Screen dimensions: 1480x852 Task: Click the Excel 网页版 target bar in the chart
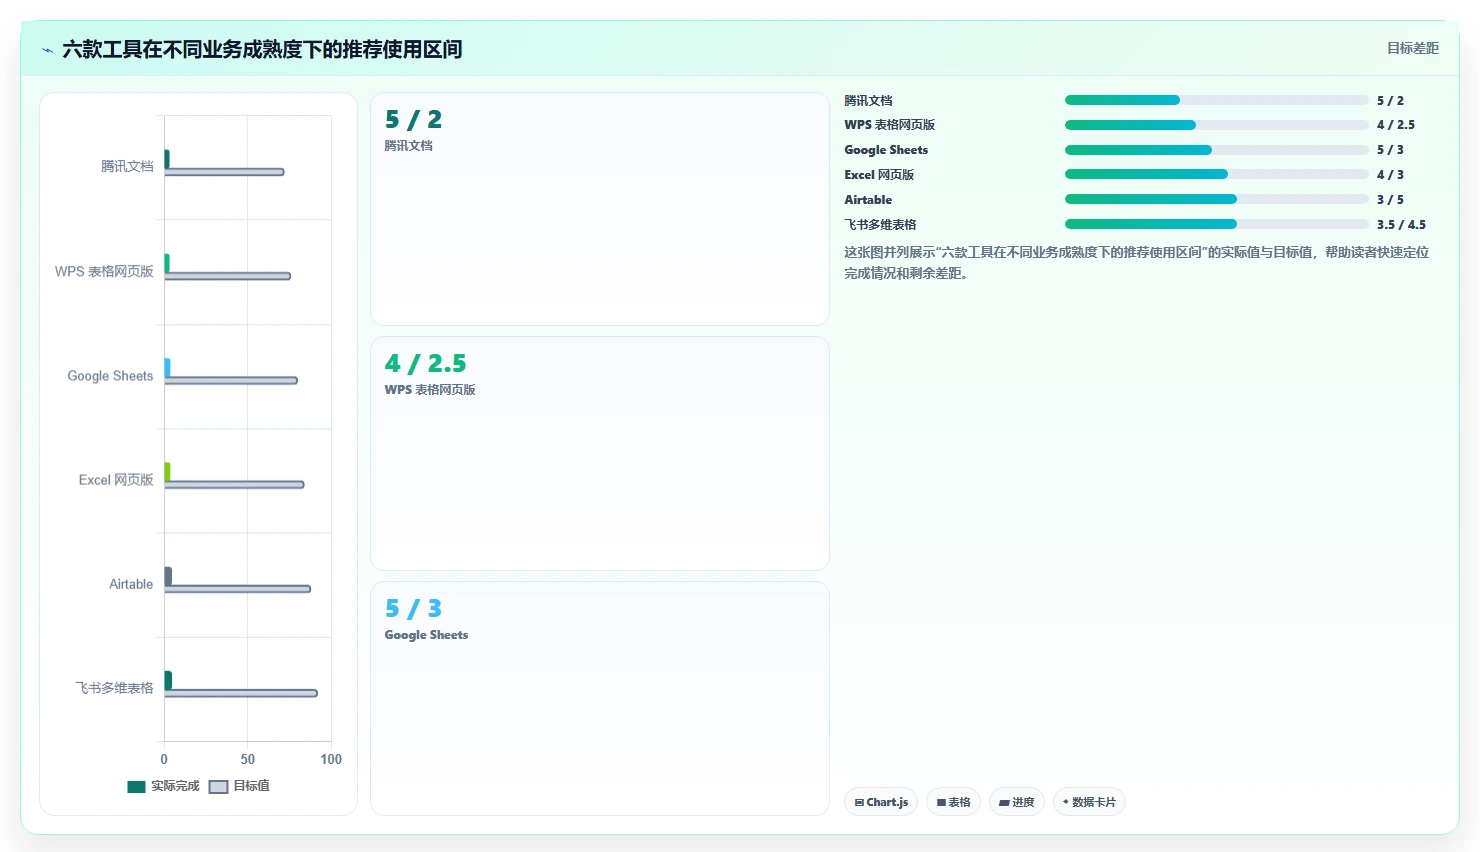click(234, 484)
